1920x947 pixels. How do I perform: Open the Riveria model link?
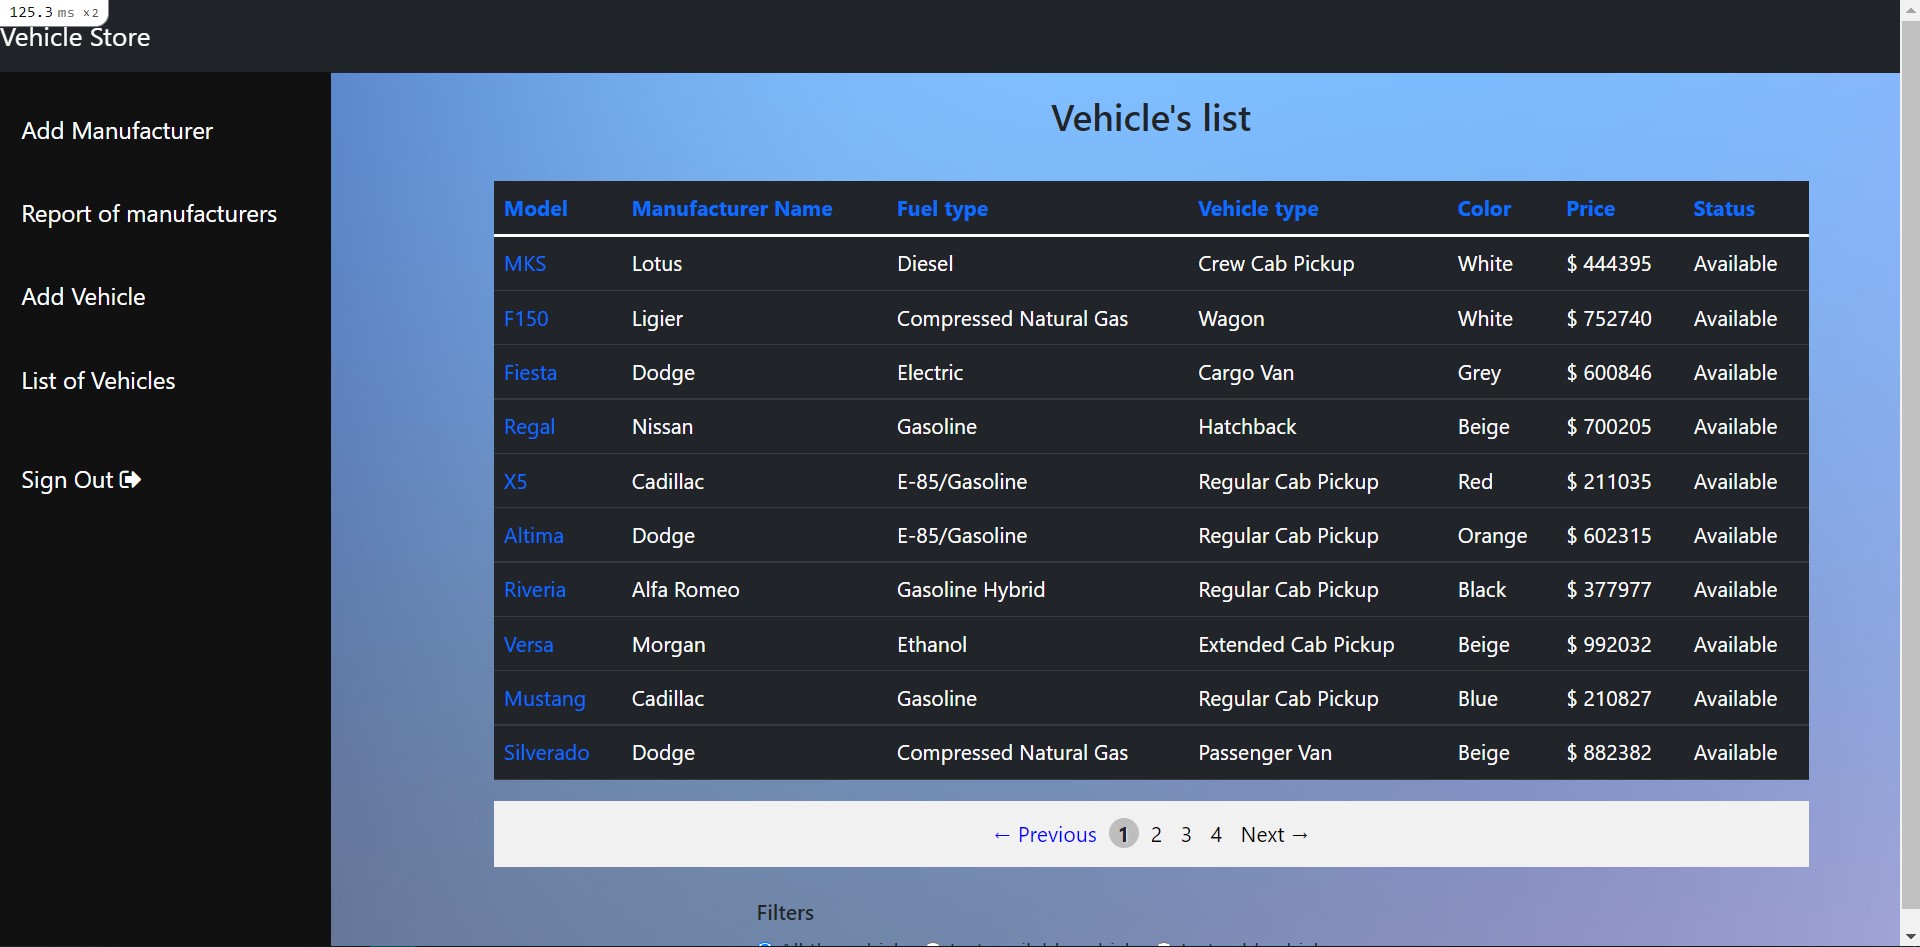coord(535,590)
